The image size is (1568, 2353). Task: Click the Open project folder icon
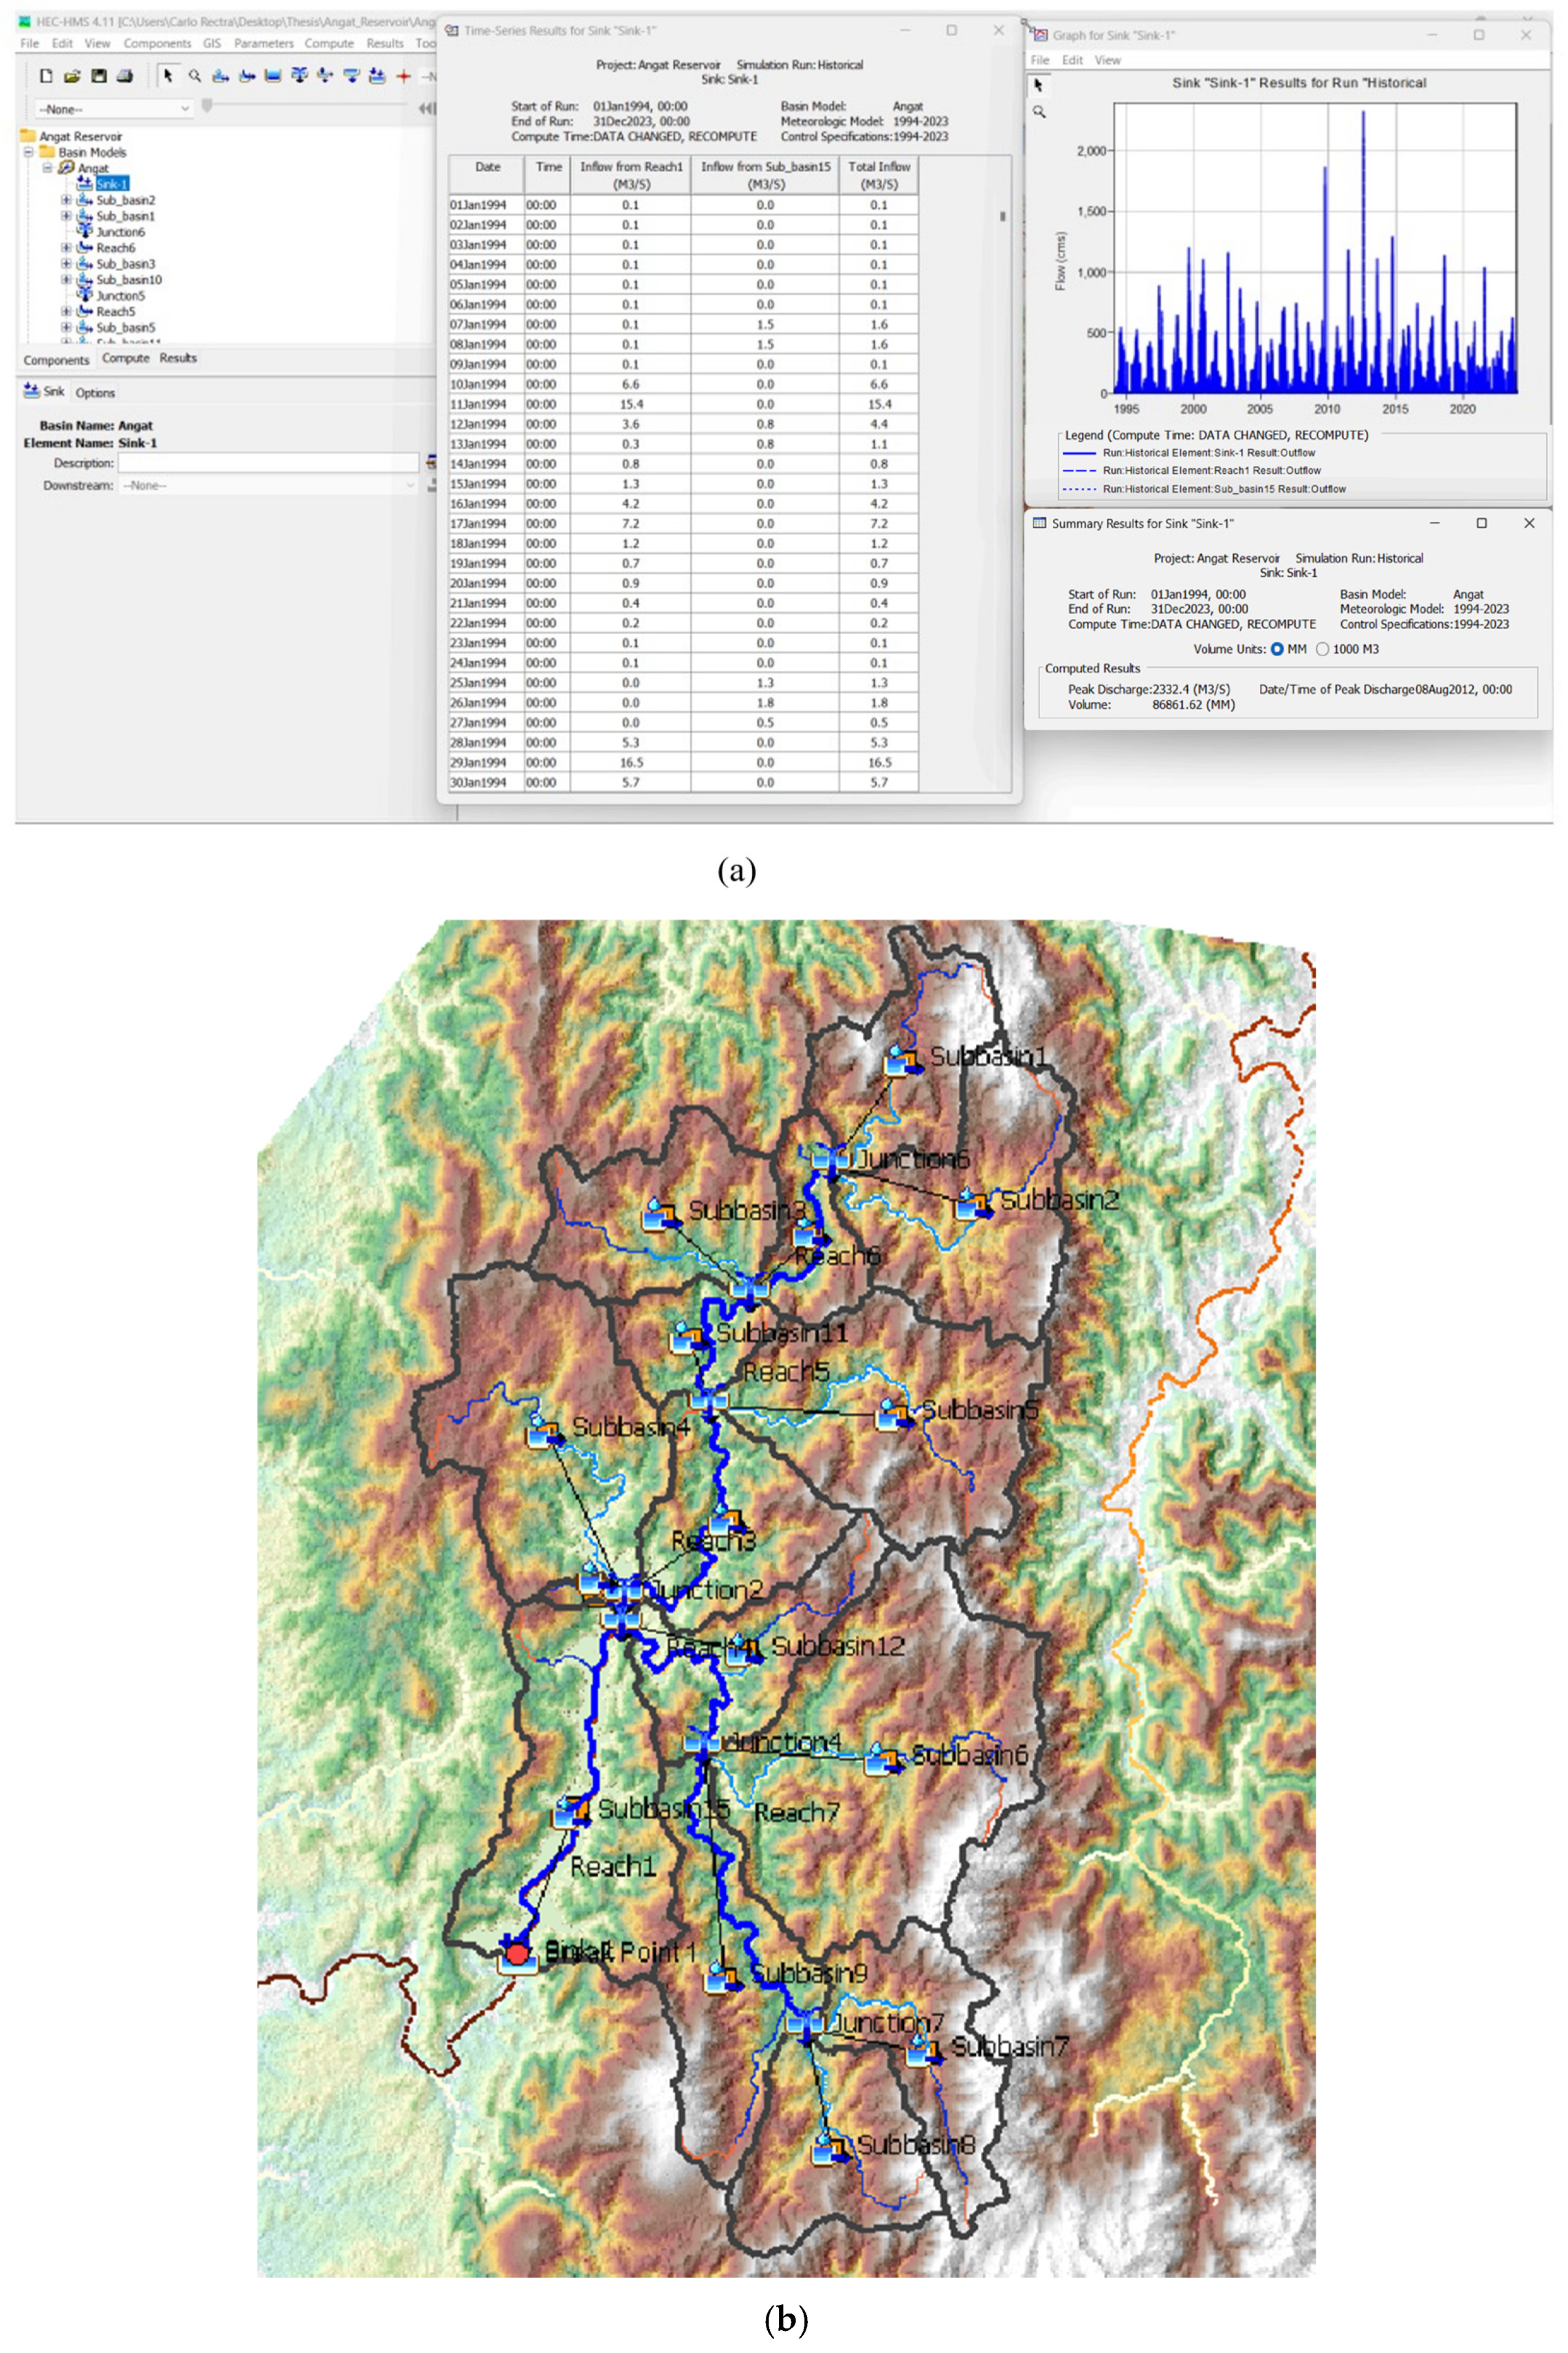tap(72, 76)
